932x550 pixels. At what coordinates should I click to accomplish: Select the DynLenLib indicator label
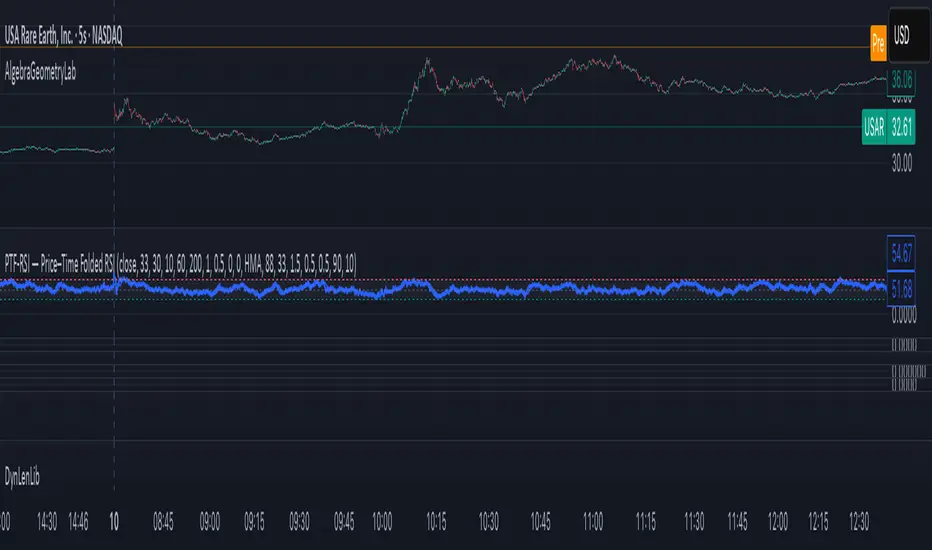tap(22, 477)
